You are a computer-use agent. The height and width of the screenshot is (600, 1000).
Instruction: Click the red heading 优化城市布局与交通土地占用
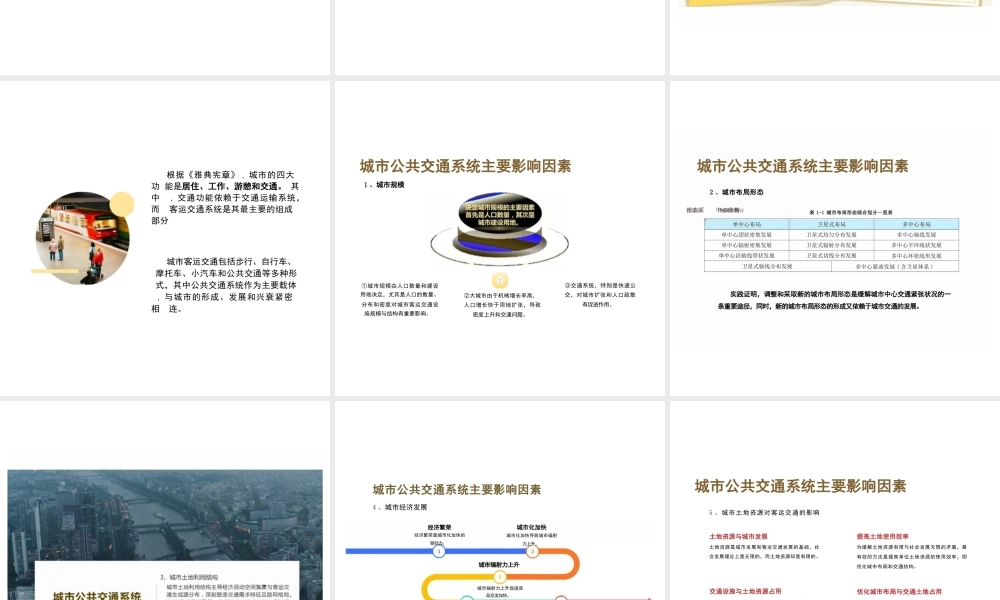[899, 592]
